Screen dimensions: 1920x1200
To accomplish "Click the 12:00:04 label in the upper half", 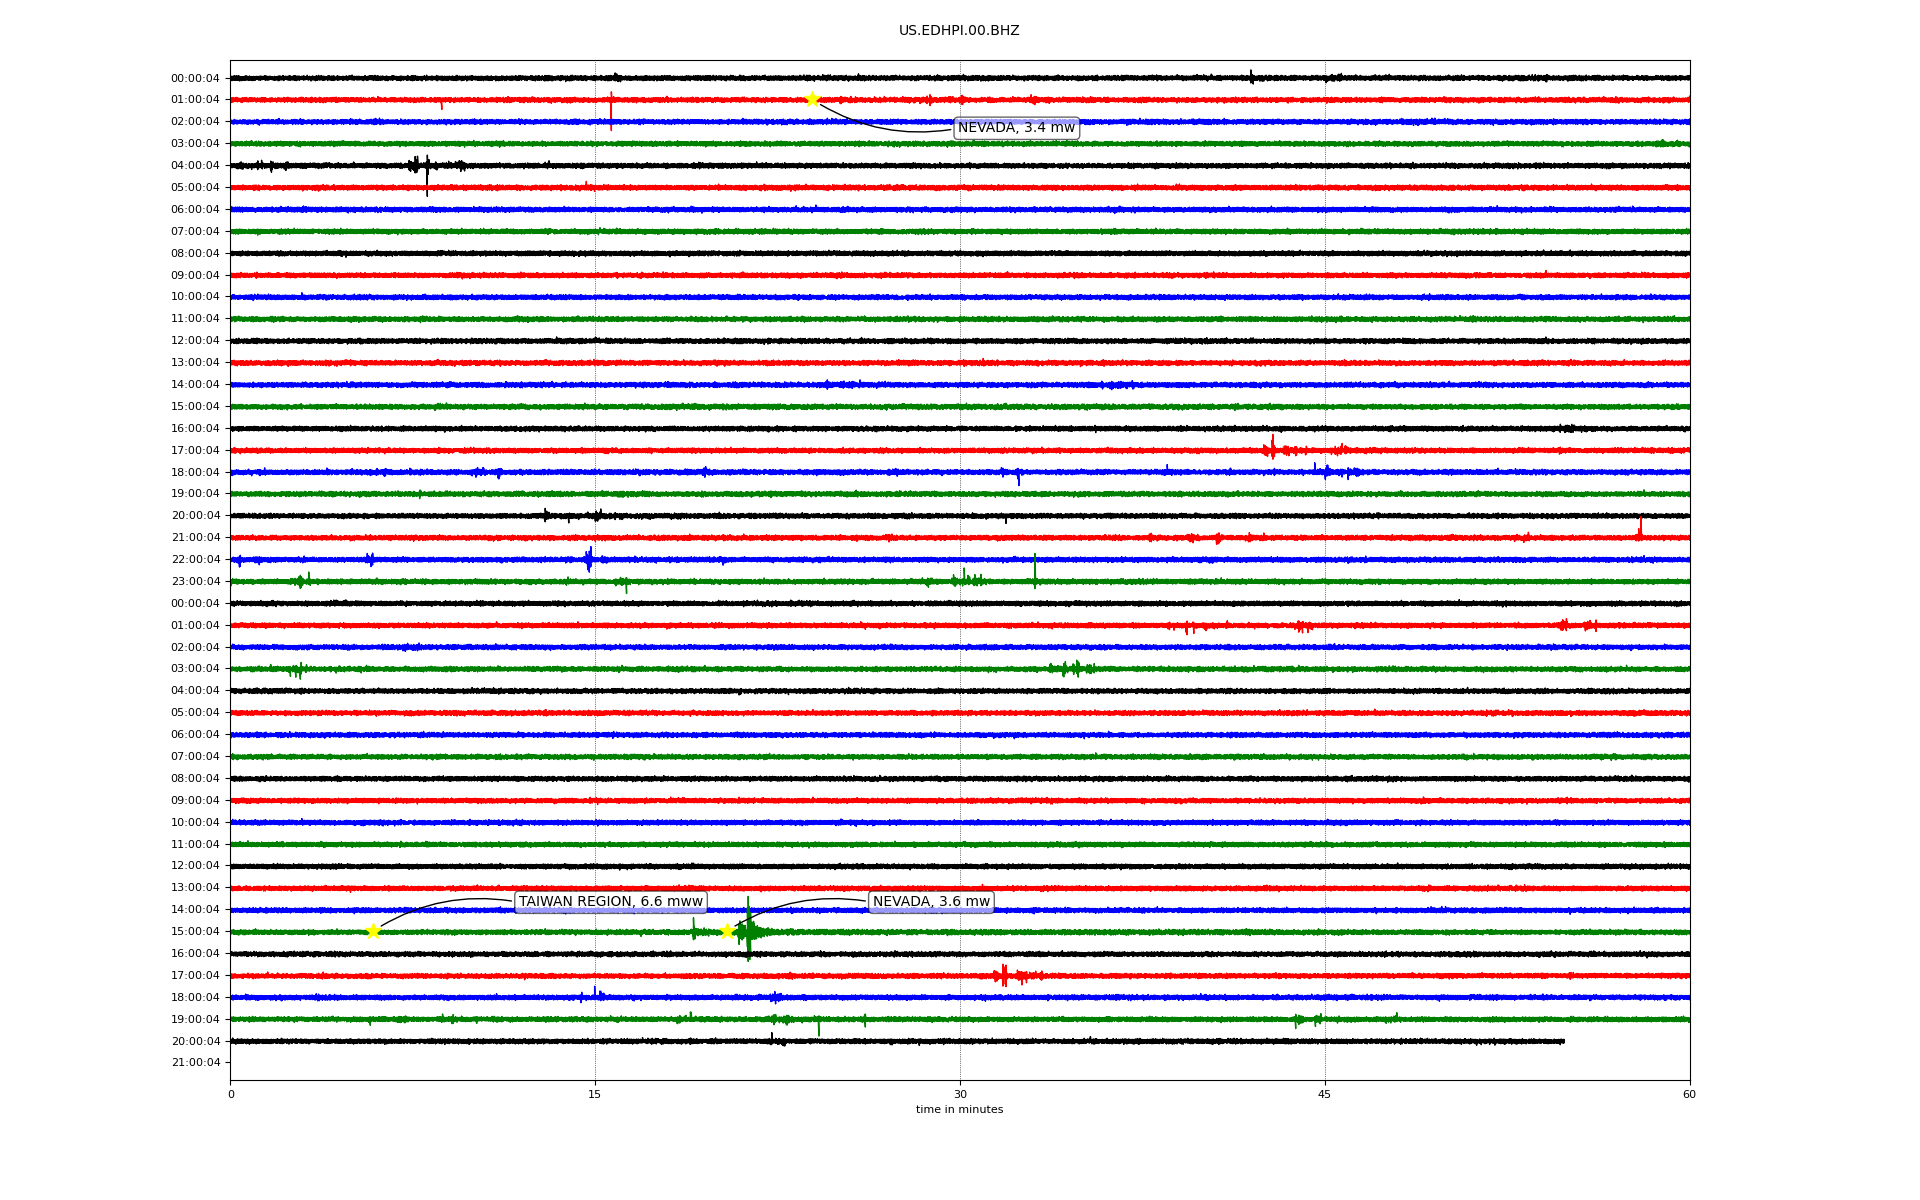I will pos(195,340).
